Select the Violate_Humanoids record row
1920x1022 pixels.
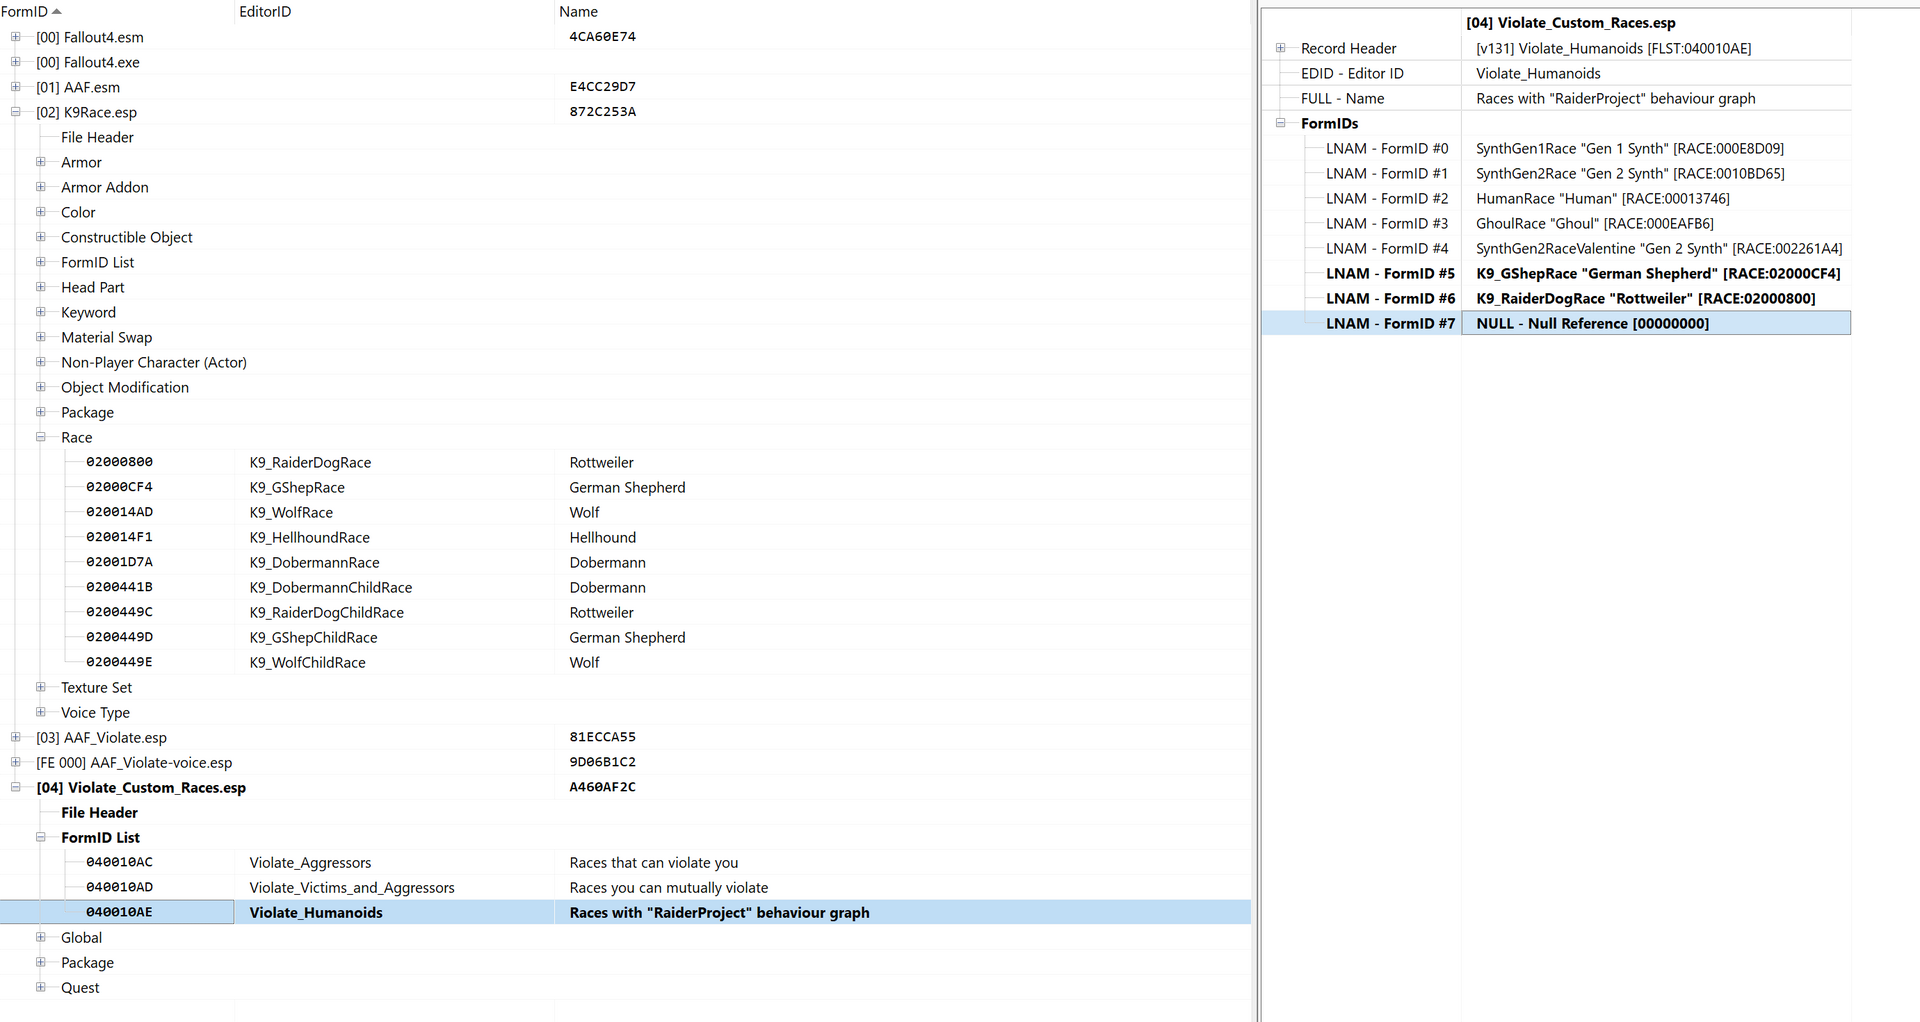(x=625, y=912)
